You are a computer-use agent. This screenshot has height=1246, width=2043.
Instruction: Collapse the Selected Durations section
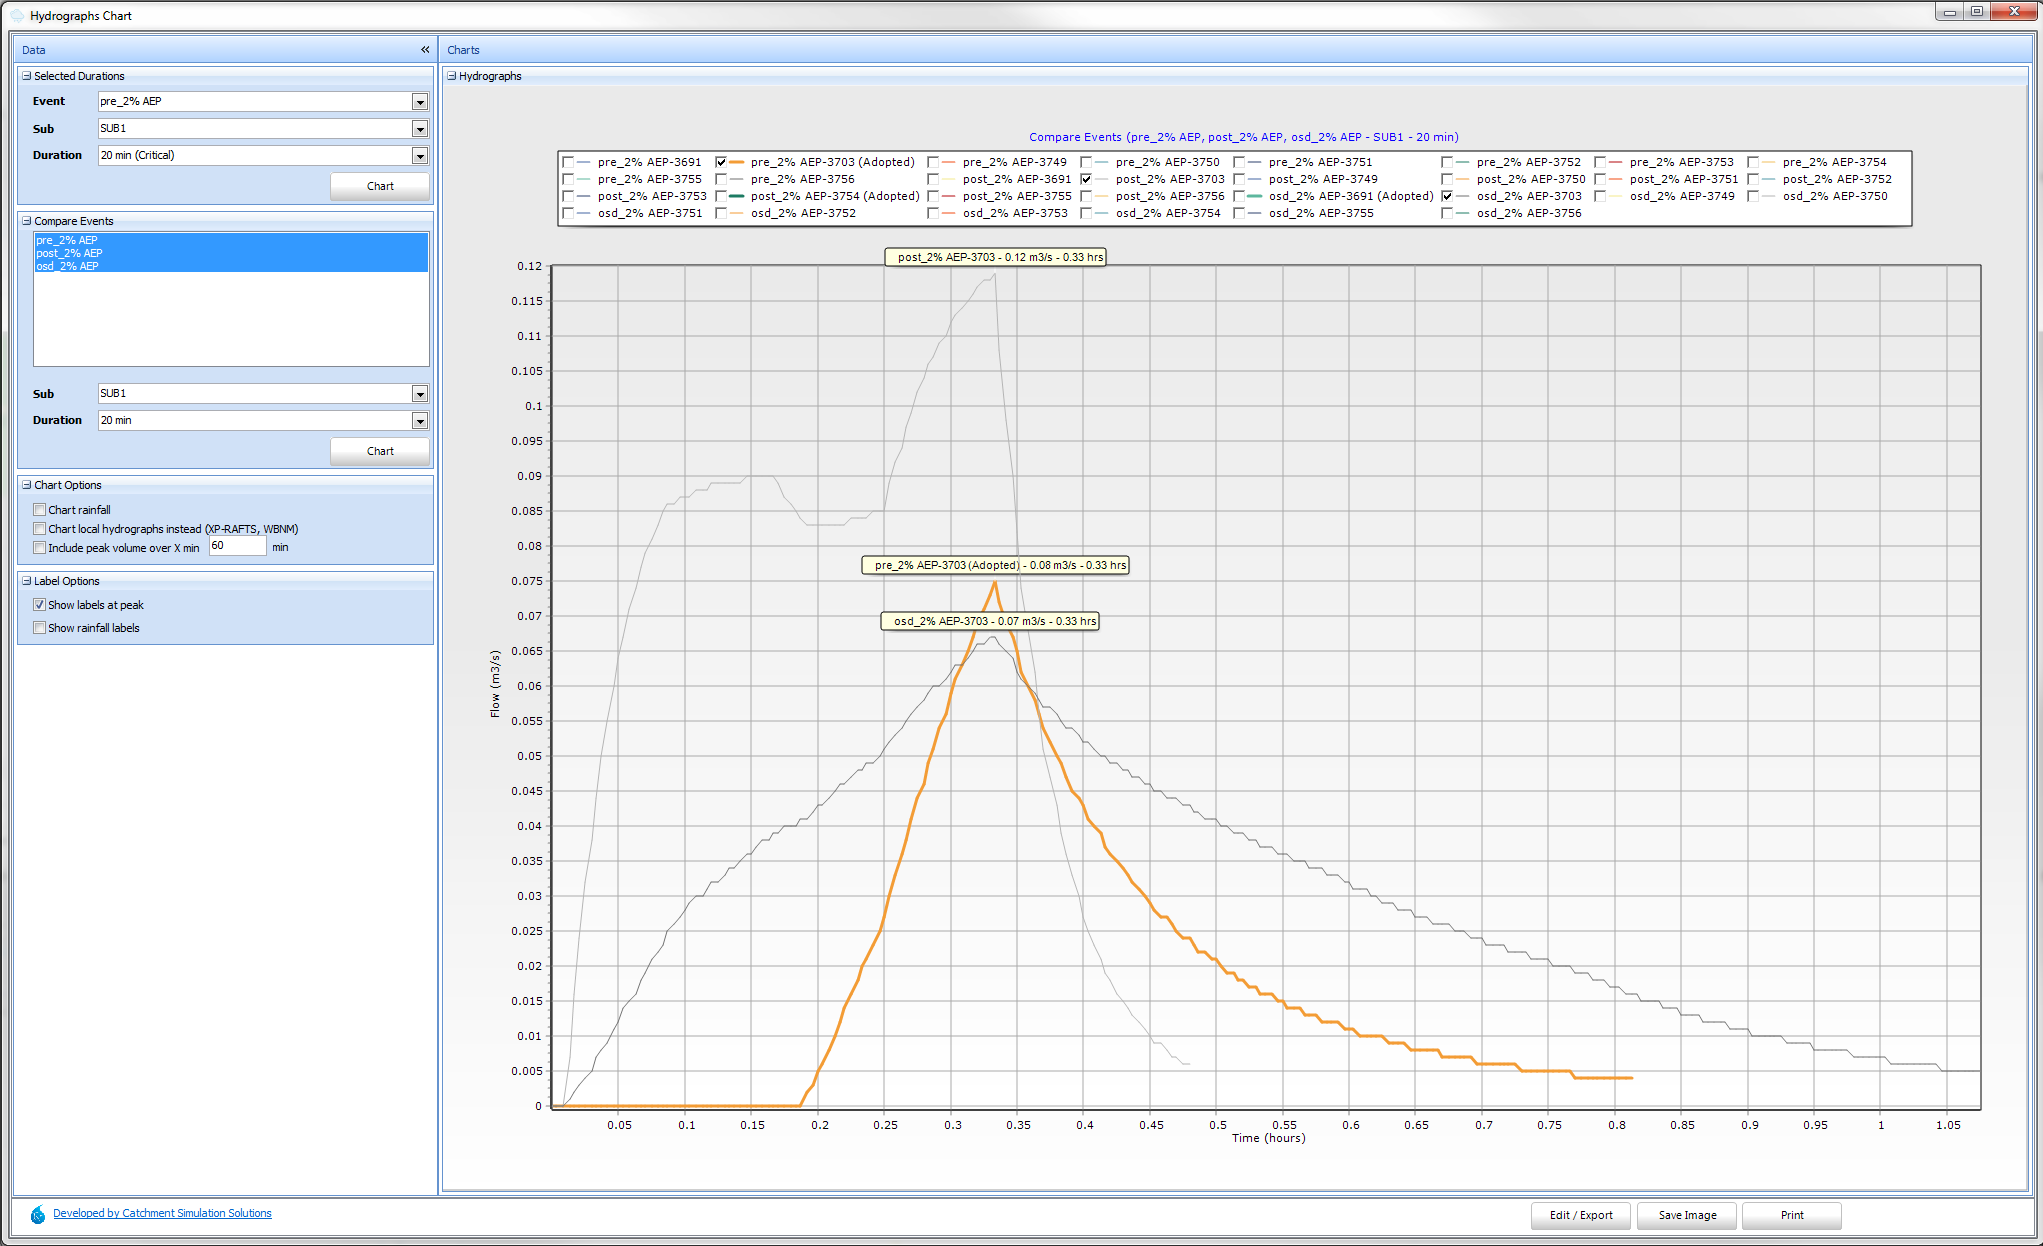27,76
